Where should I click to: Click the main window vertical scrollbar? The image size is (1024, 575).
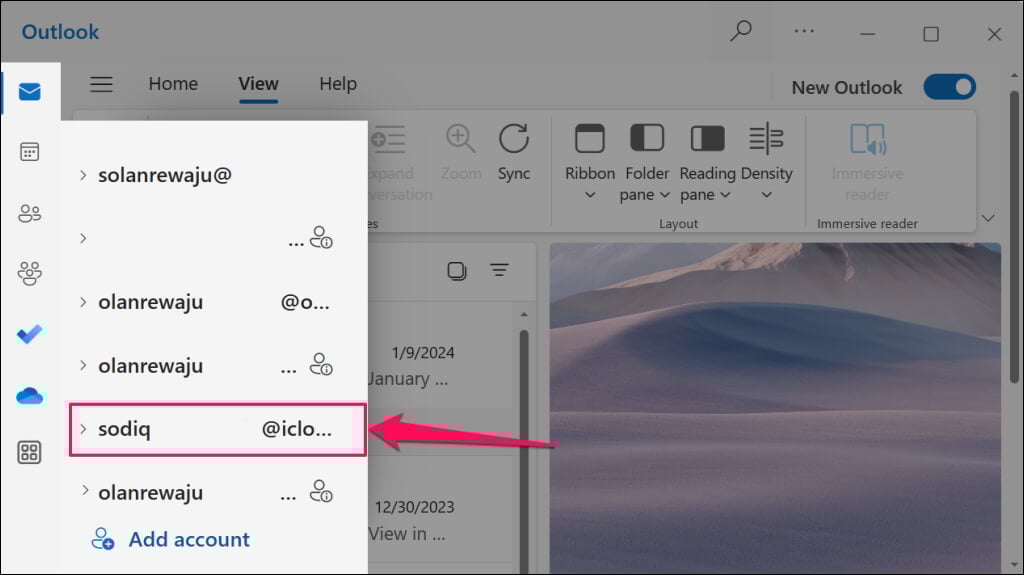1014,235
